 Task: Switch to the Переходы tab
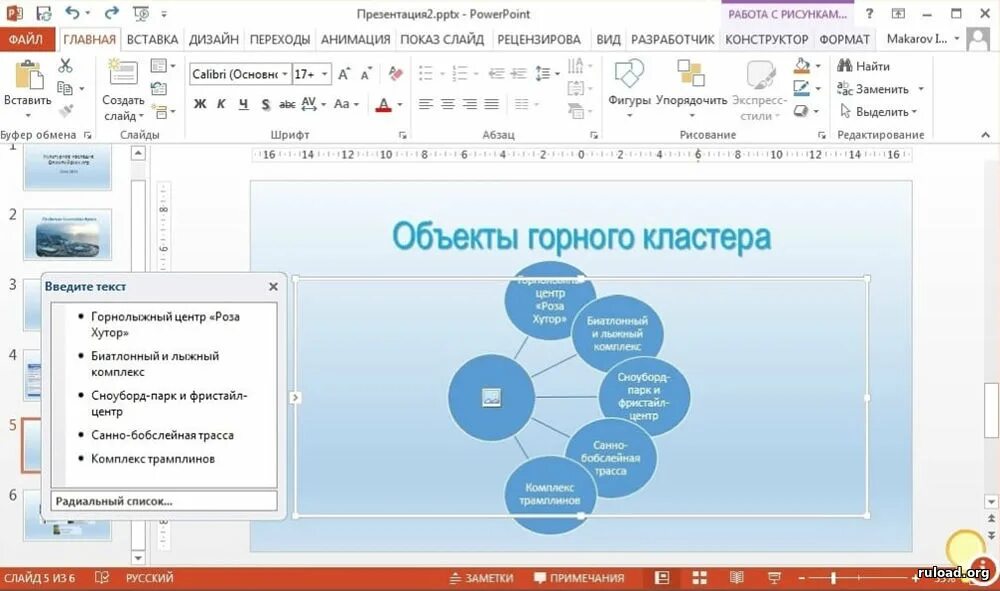[279, 39]
